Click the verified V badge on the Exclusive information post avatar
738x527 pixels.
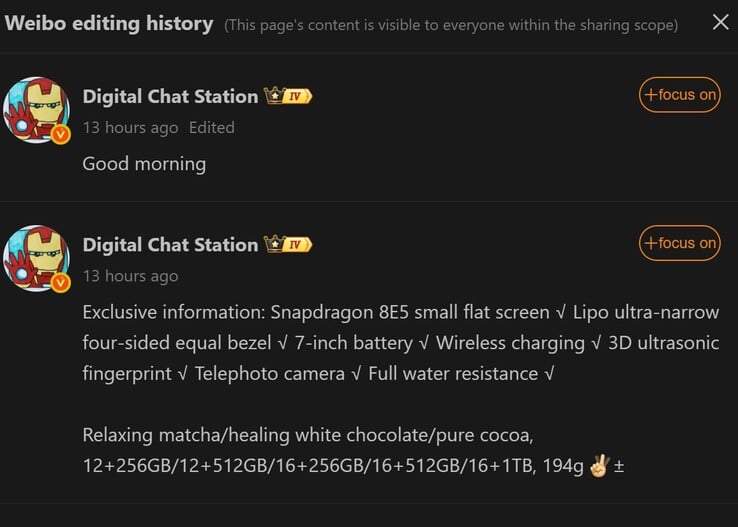[60, 283]
